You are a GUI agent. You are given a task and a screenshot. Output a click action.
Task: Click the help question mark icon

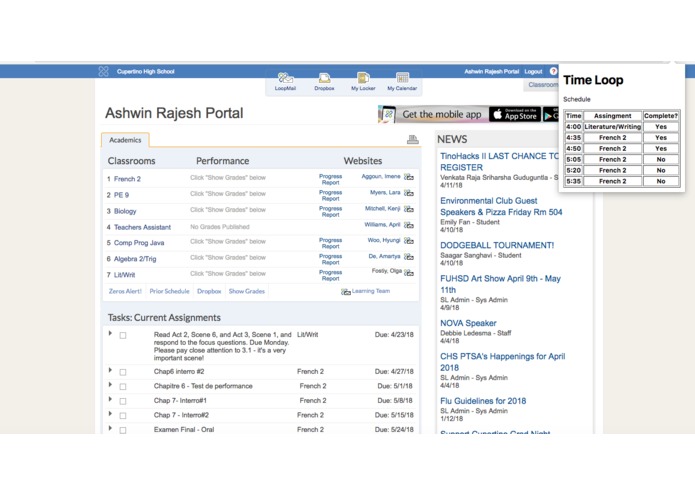[x=553, y=71]
